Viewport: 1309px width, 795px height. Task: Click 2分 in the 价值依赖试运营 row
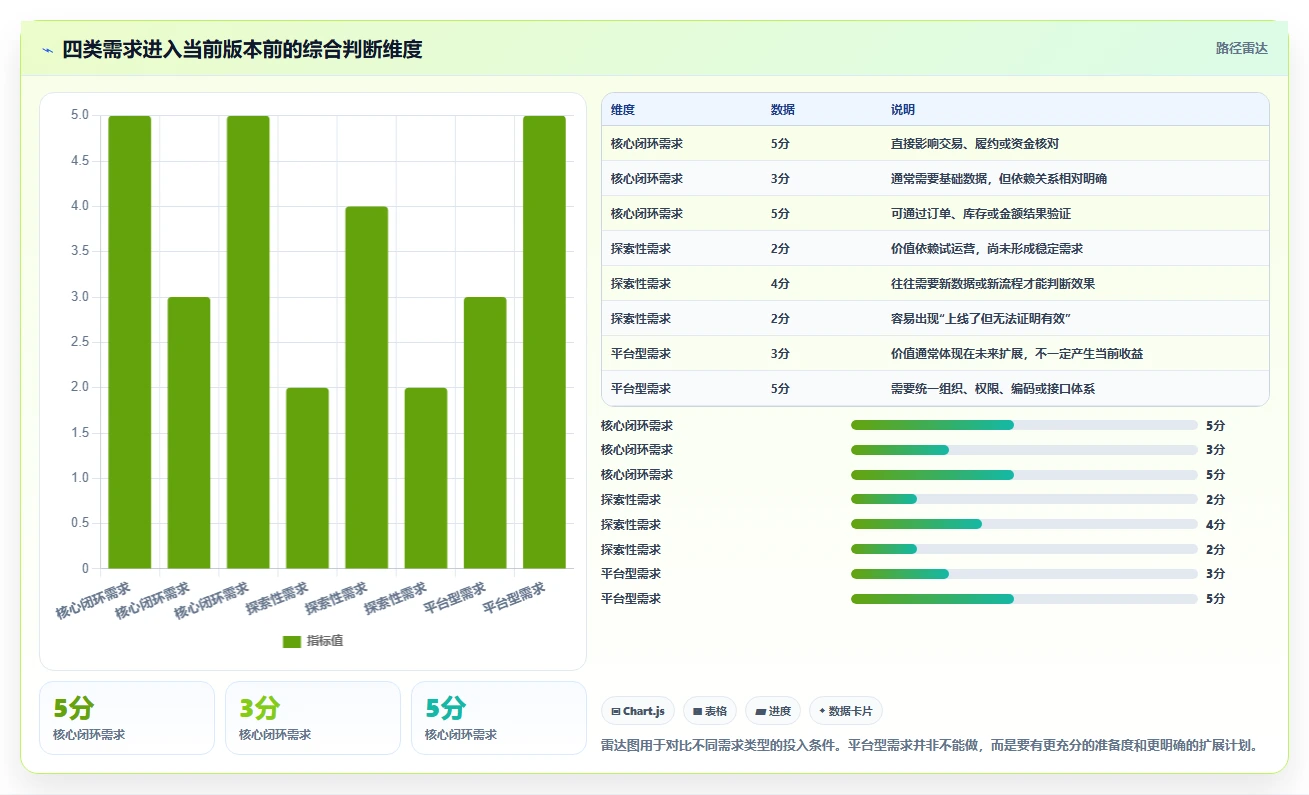[x=780, y=249]
